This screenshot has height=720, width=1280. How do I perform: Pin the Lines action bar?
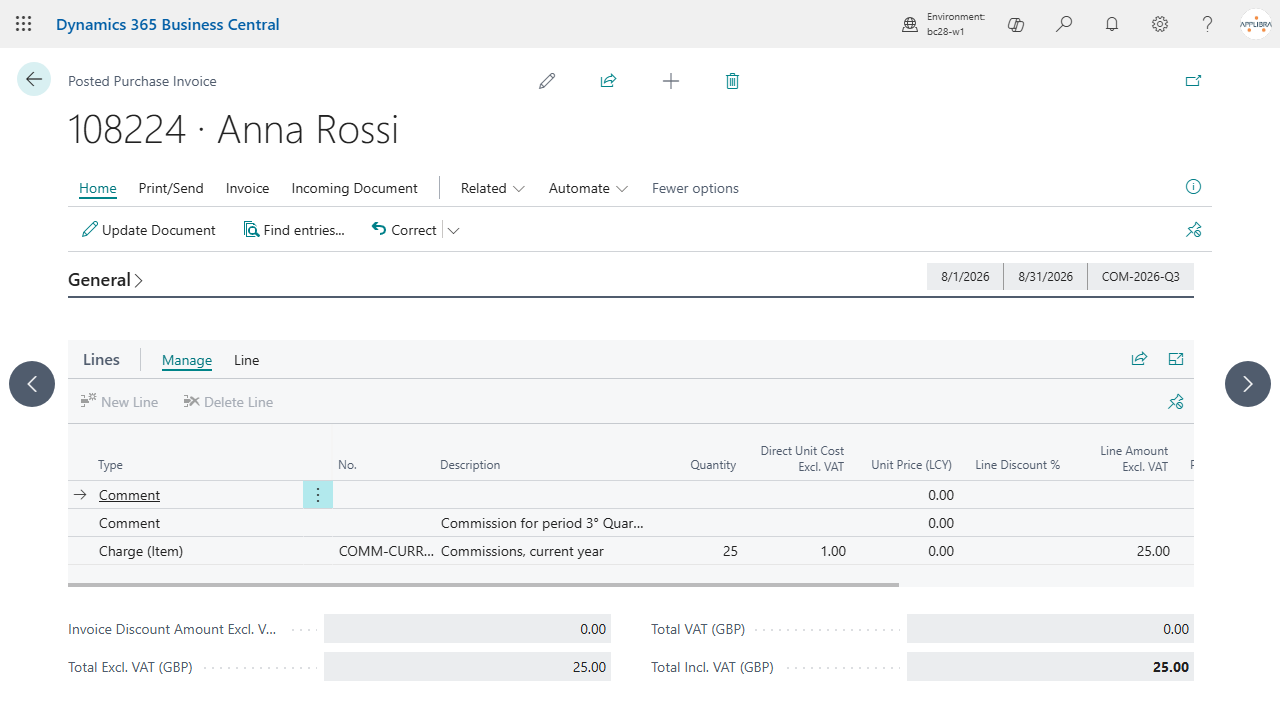point(1176,402)
